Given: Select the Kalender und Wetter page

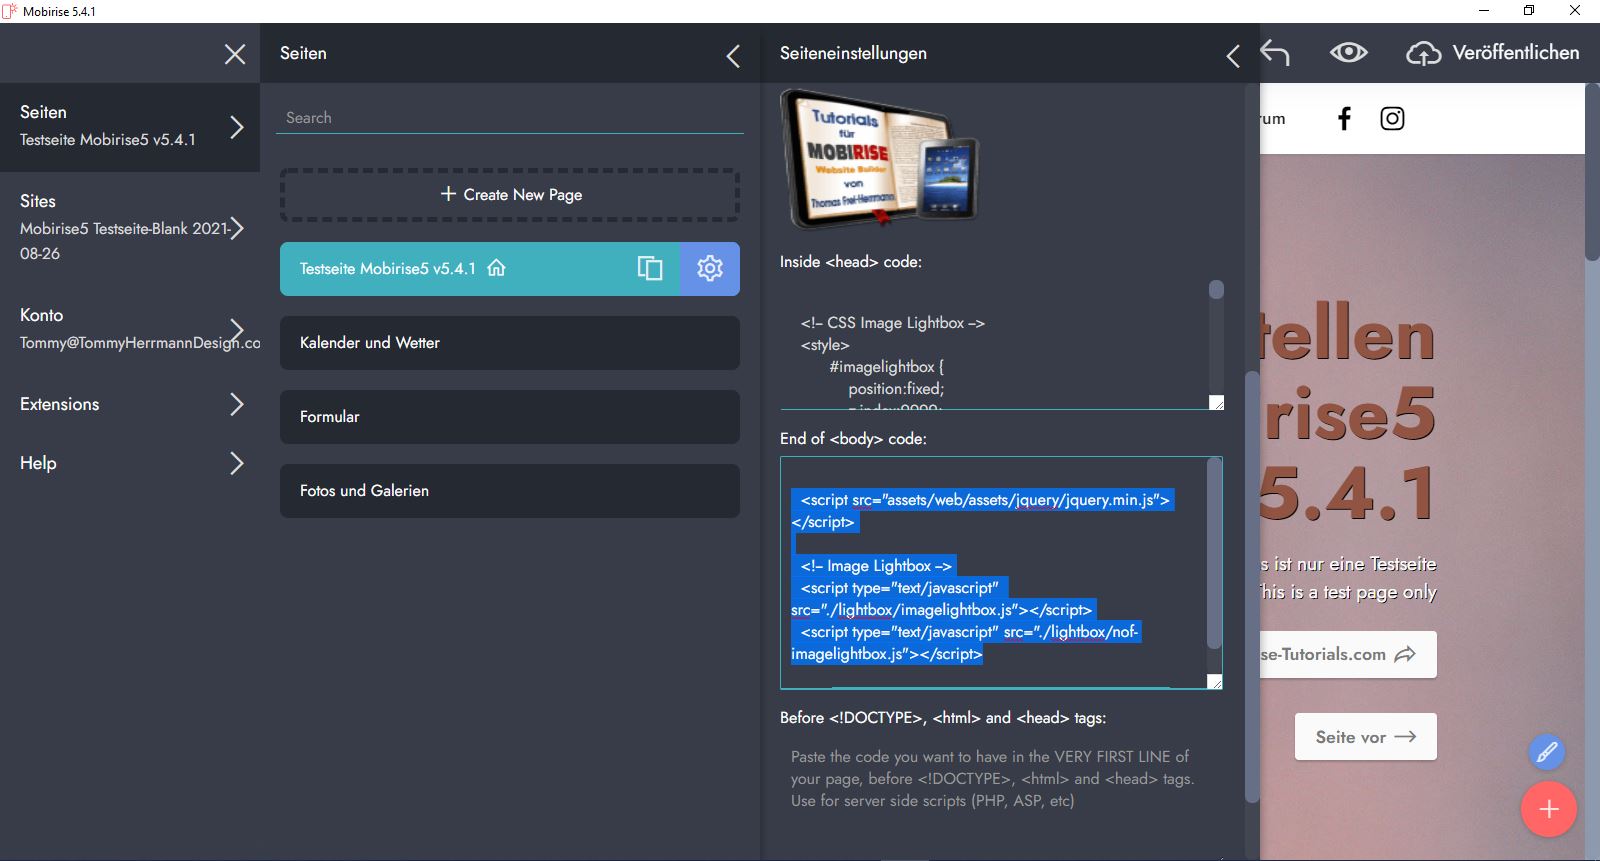Looking at the screenshot, I should point(510,343).
